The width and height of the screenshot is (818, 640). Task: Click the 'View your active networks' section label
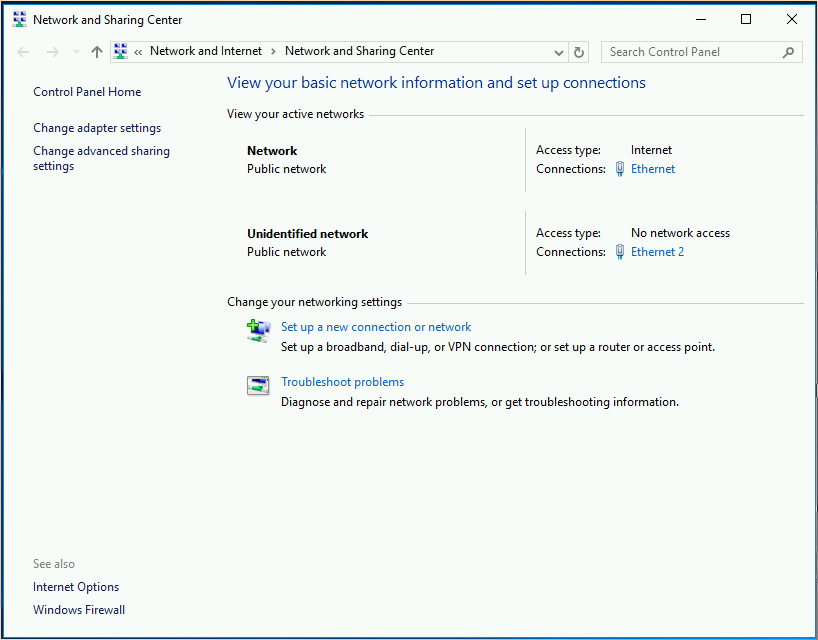click(295, 114)
